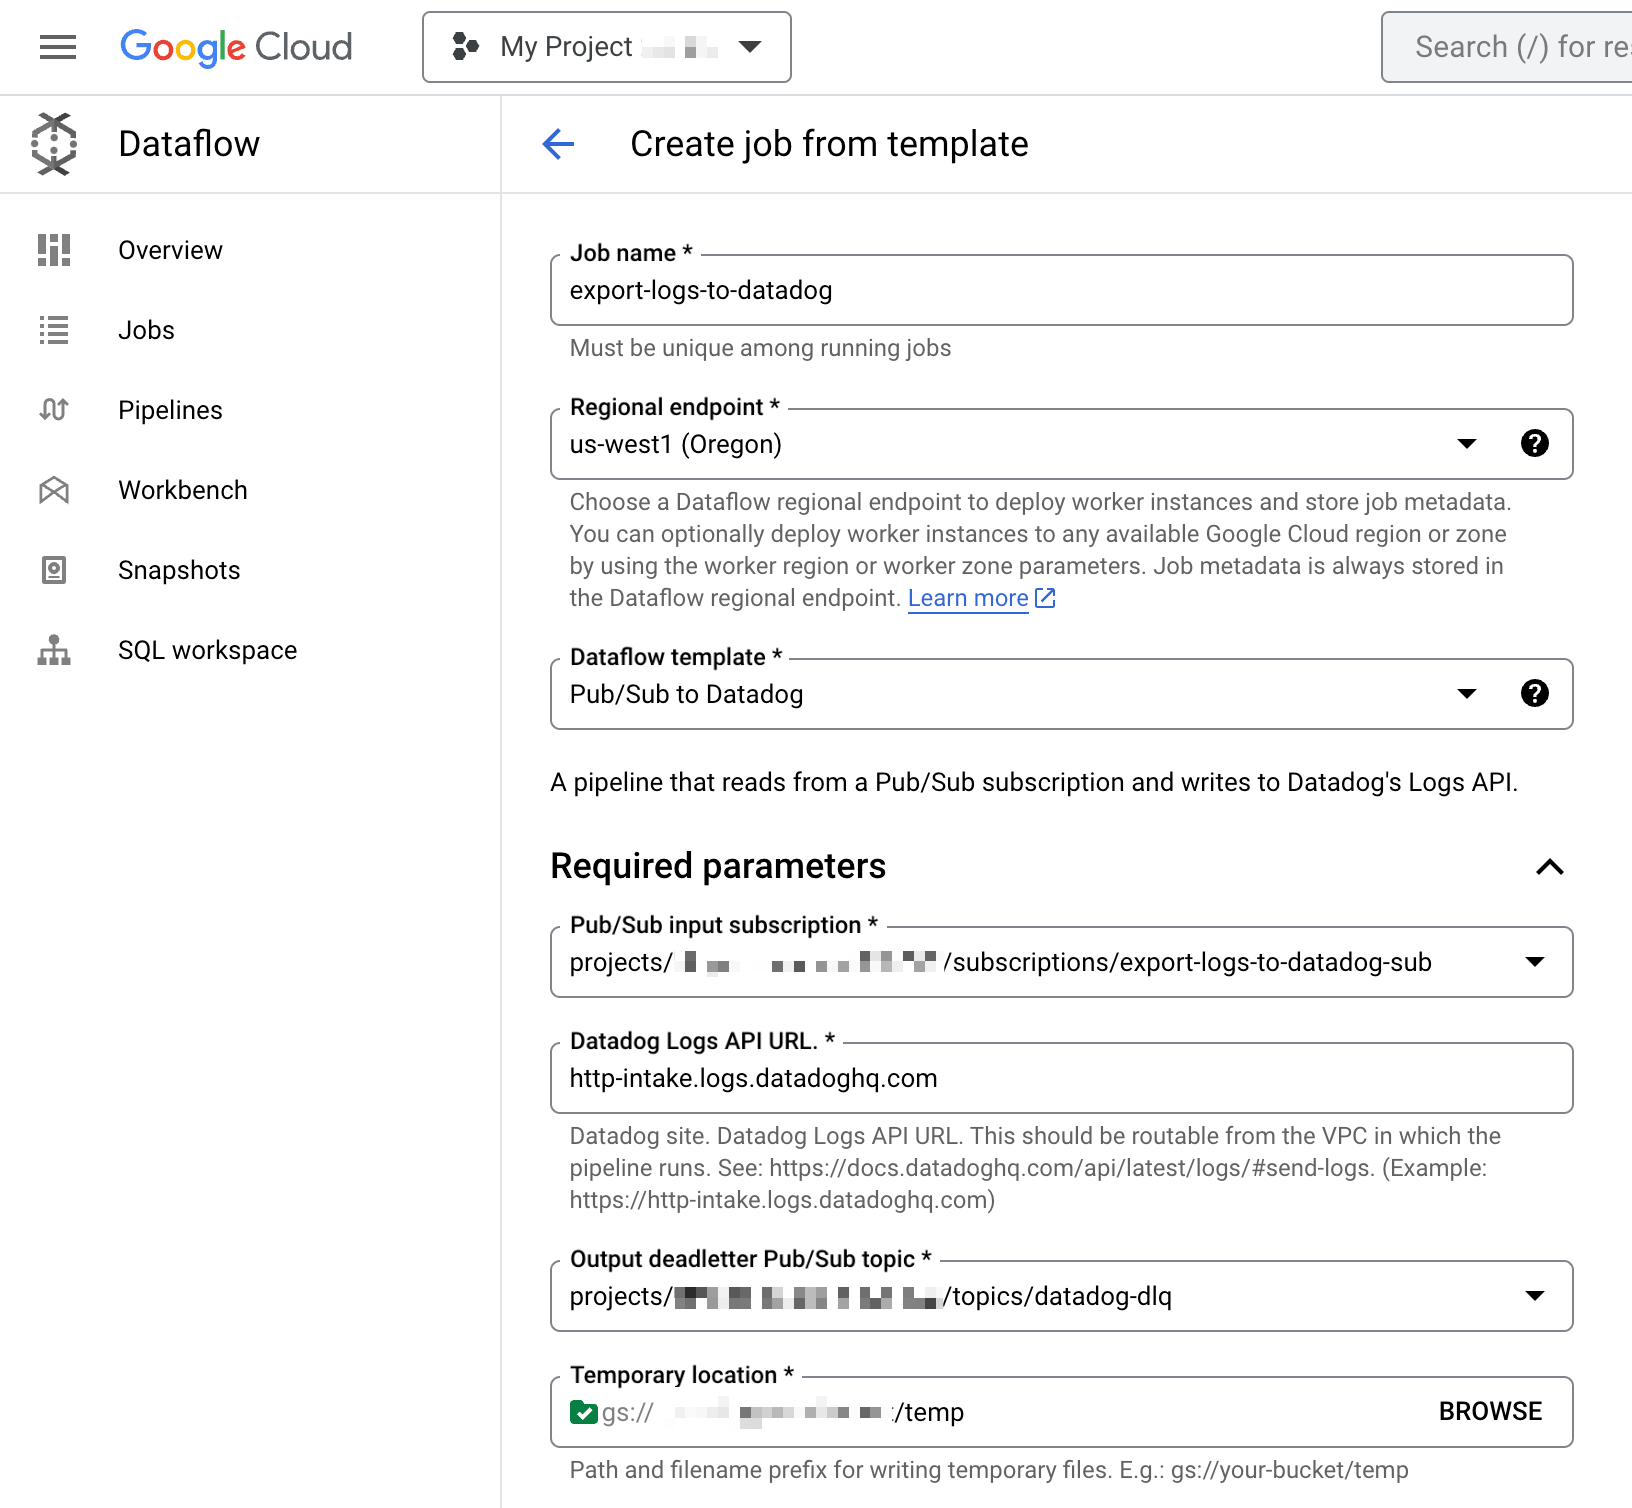The image size is (1632, 1508).
Task: Click the Dataflow product icon
Action: 54,144
